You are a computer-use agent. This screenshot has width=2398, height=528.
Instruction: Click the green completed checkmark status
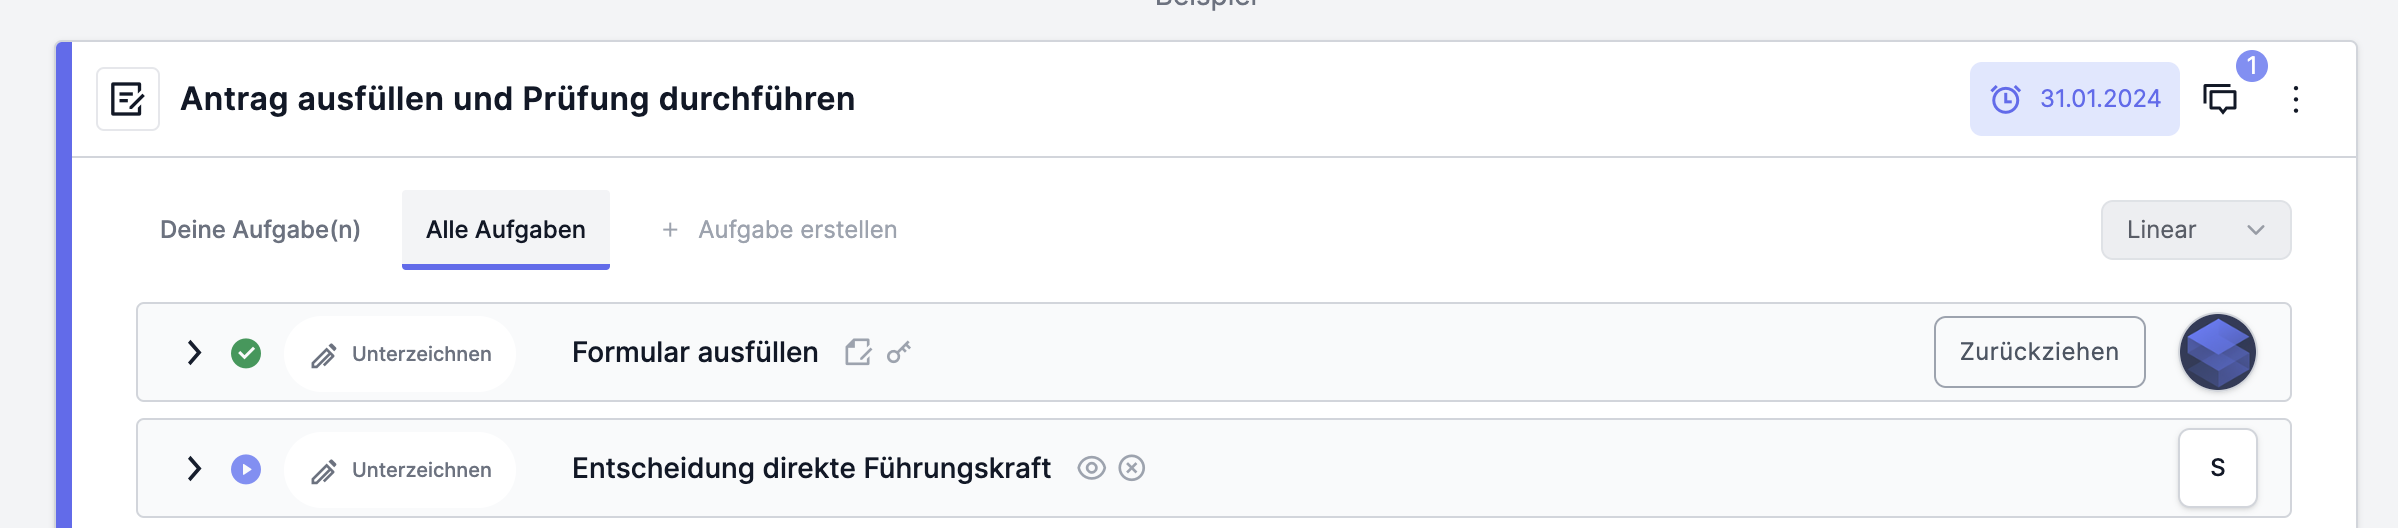click(246, 353)
